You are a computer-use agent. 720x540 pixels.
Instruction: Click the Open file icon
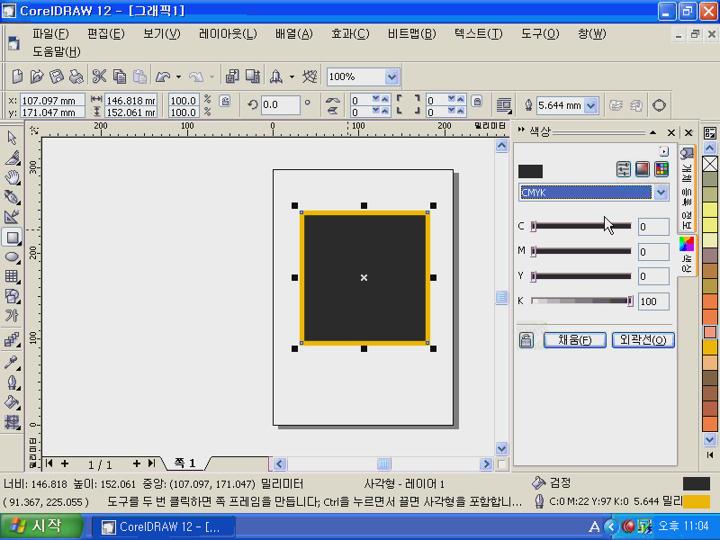[x=37, y=76]
